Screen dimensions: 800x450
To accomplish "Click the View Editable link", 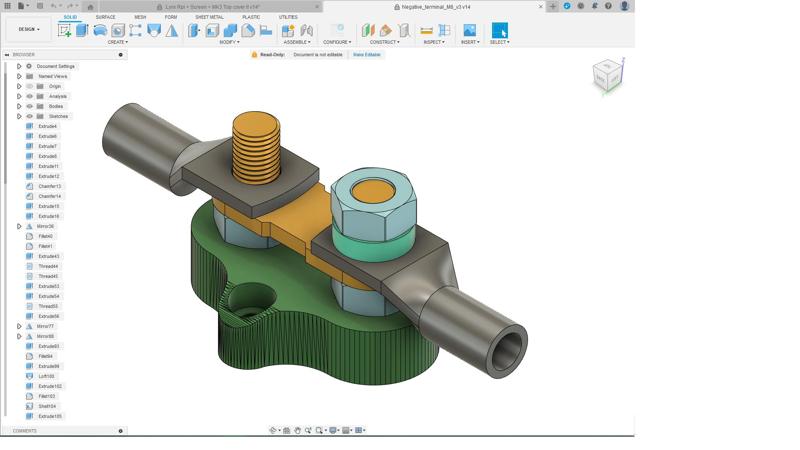I will 366,55.
